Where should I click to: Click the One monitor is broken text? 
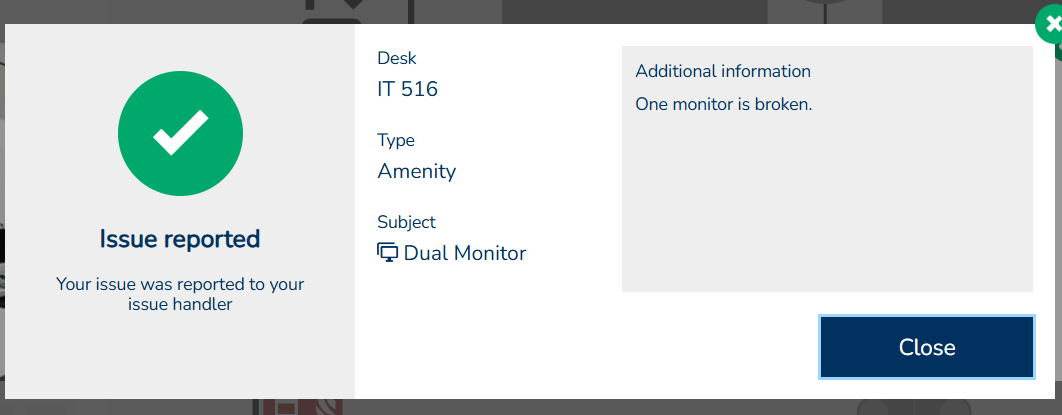(724, 104)
